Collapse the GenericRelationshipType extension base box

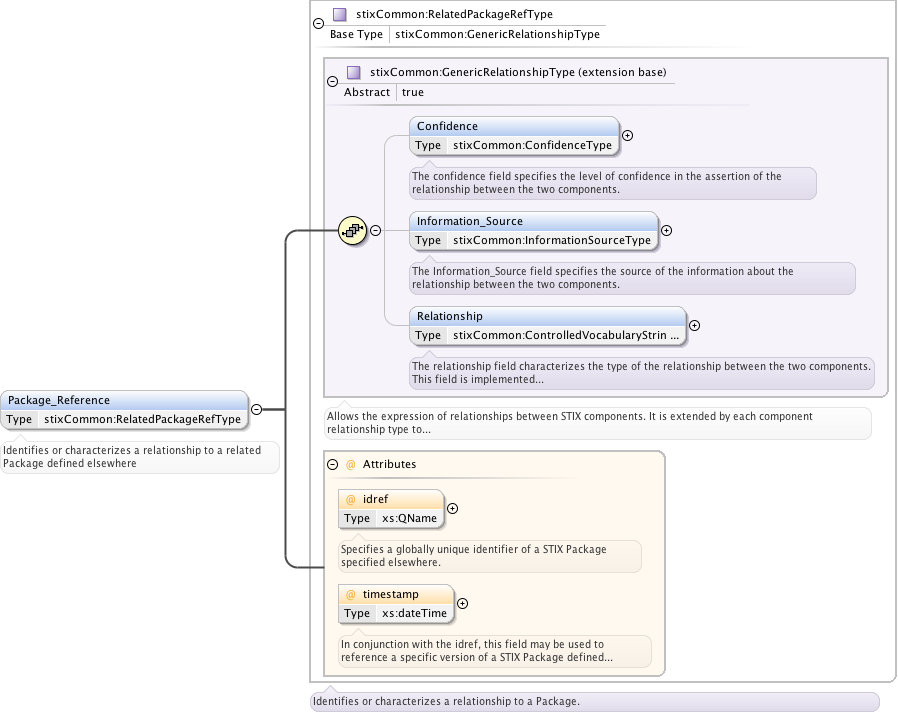tap(332, 81)
